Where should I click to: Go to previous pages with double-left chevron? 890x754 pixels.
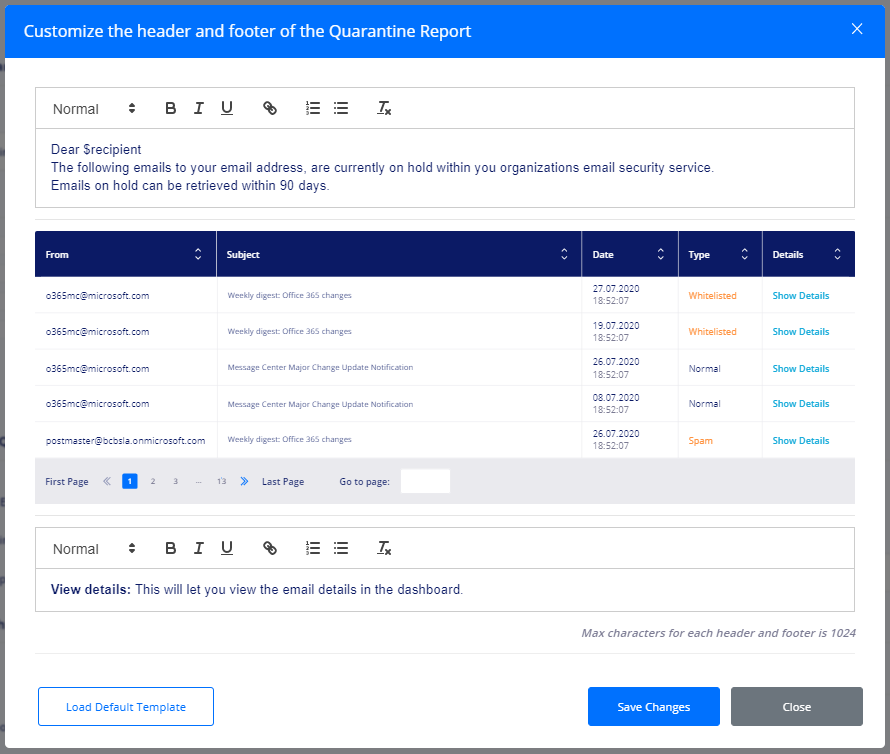(107, 481)
